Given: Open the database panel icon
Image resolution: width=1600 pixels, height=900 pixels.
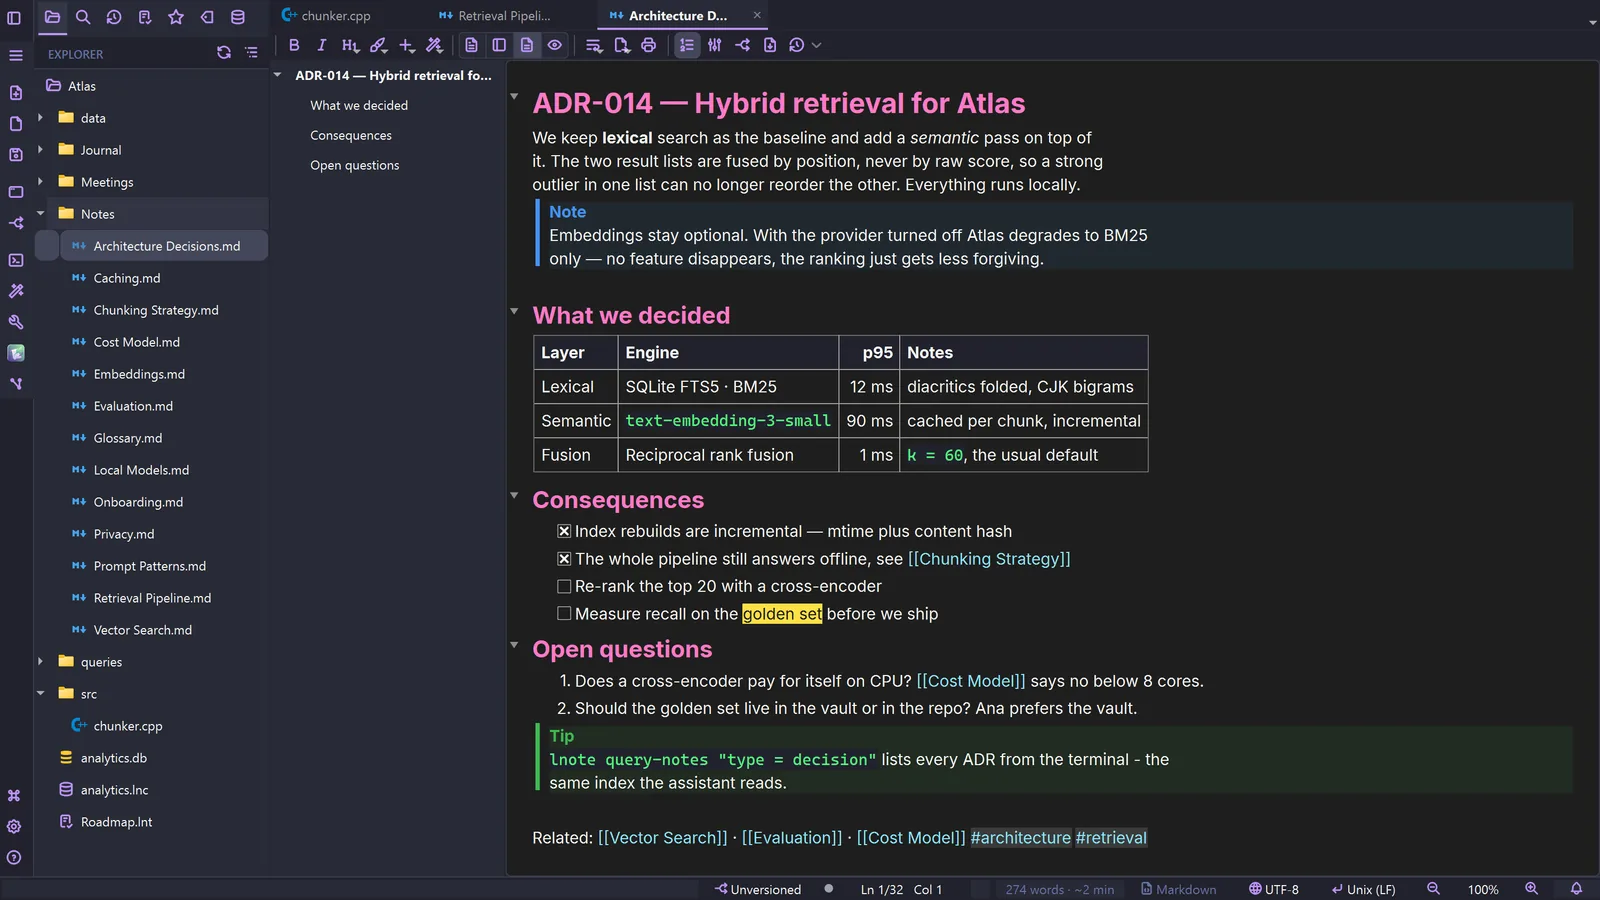Looking at the screenshot, I should [238, 17].
